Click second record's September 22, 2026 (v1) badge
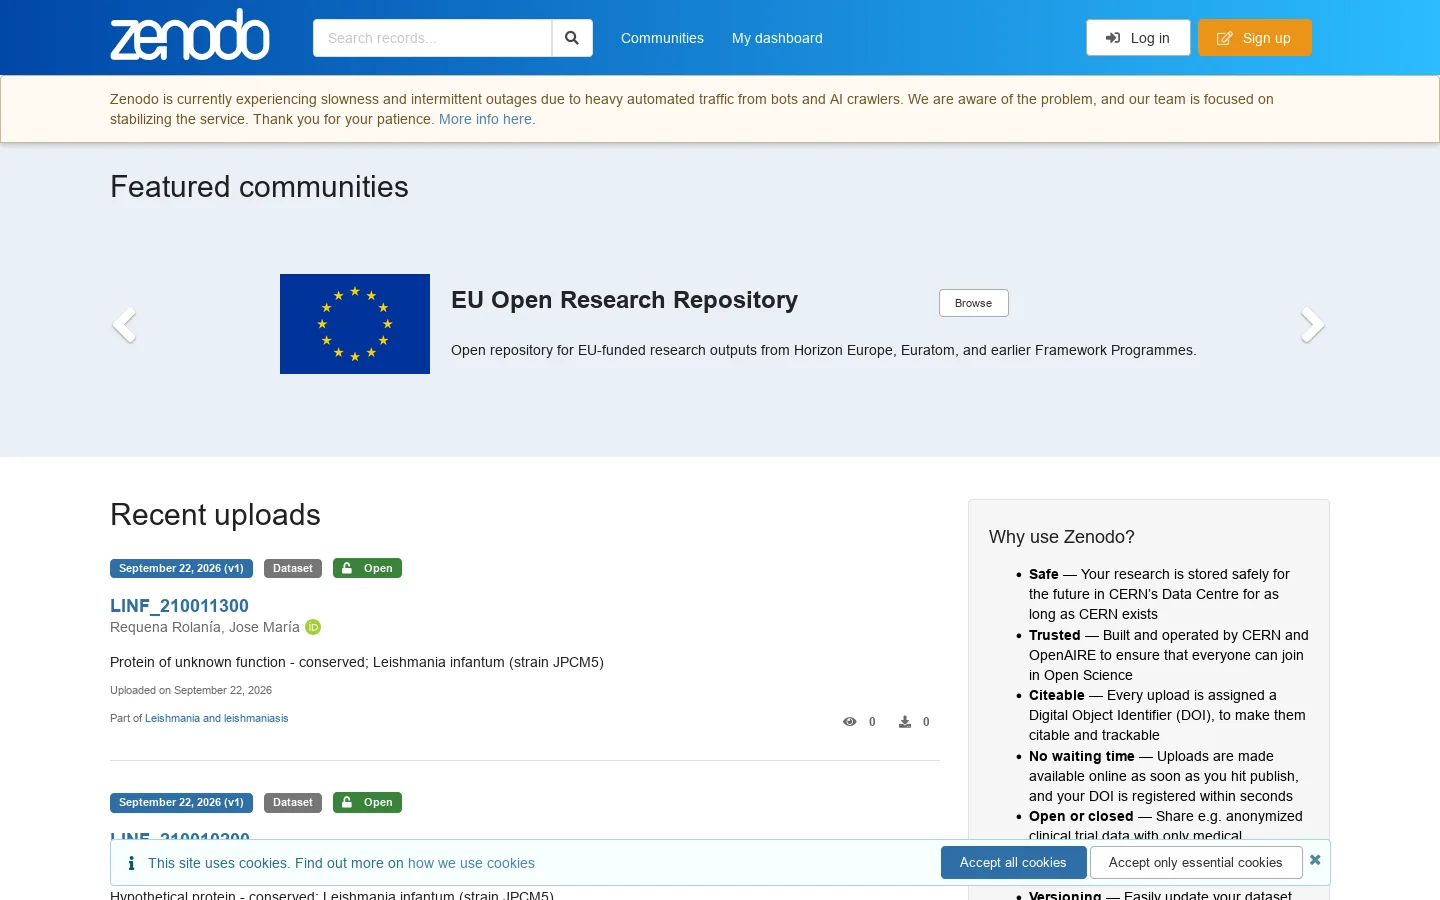The height and width of the screenshot is (900, 1440). [181, 802]
